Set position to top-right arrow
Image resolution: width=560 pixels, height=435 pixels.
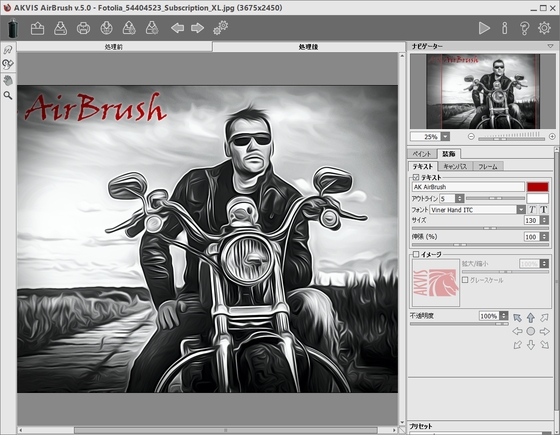(544, 318)
